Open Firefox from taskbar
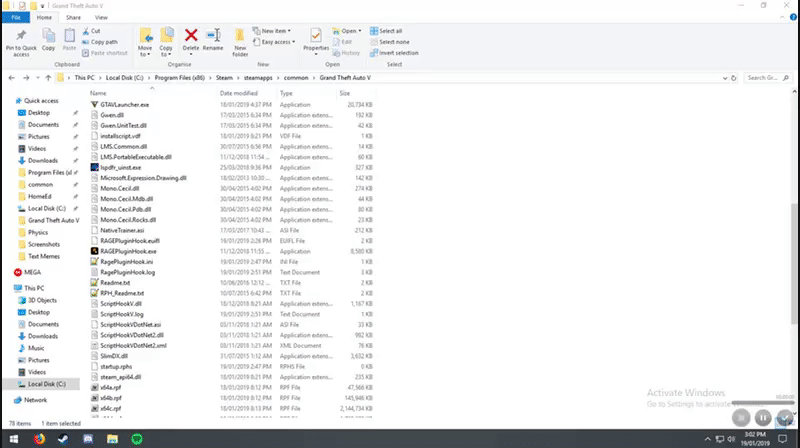This screenshot has height=448, width=800. 39,439
